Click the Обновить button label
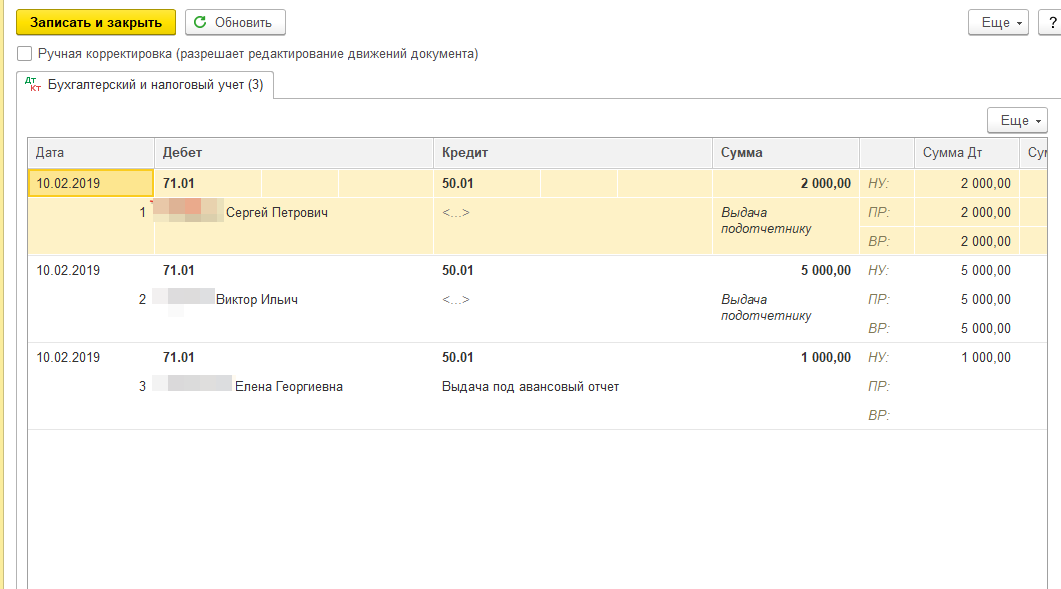Viewport: 1061px width, 589px height. click(243, 22)
